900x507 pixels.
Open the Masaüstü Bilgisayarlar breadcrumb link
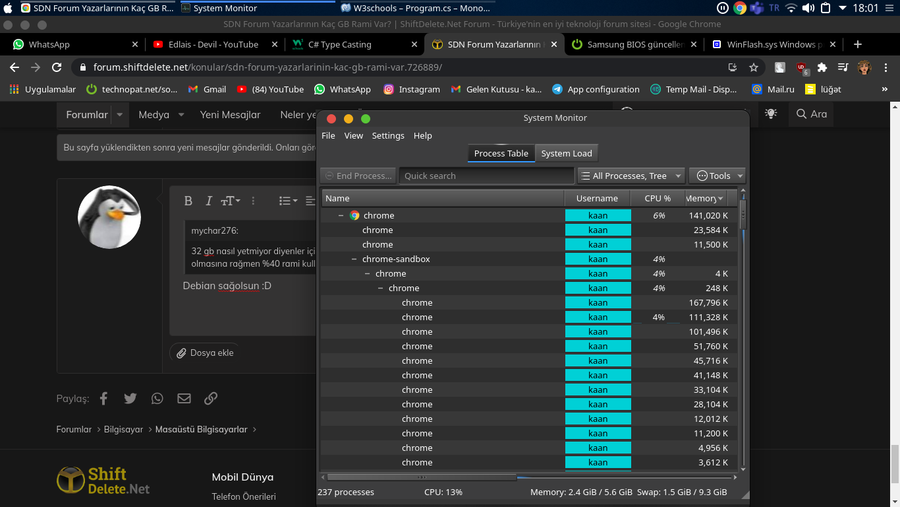click(200, 430)
